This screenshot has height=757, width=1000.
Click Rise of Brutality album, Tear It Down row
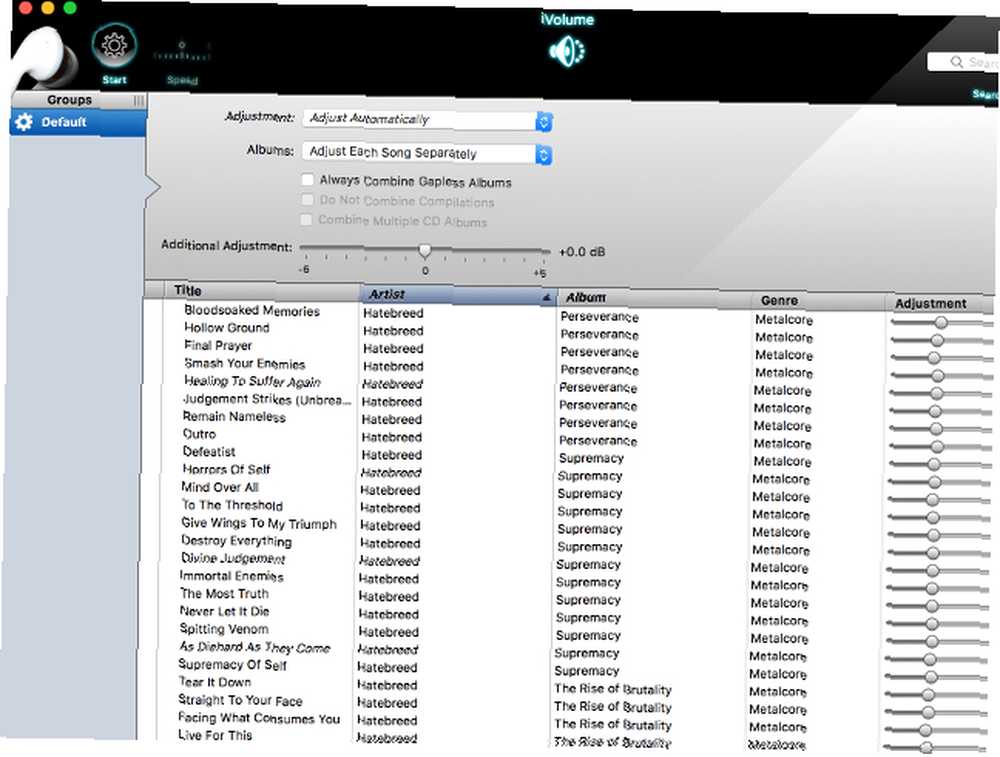point(613,689)
